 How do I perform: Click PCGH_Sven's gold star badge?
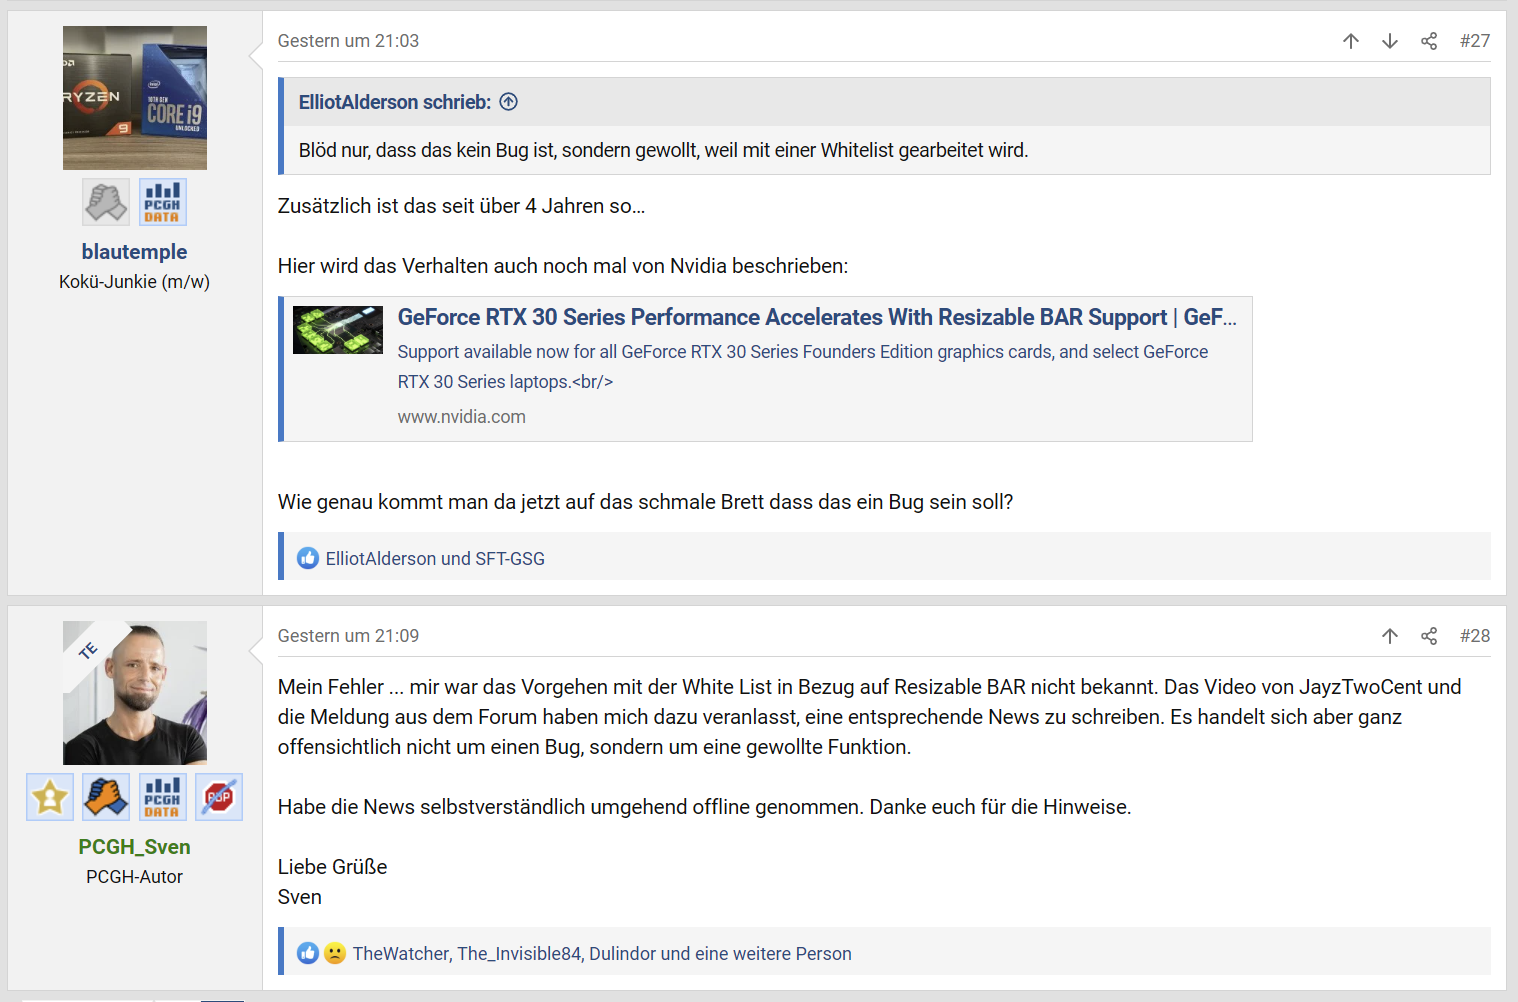pyautogui.click(x=50, y=797)
